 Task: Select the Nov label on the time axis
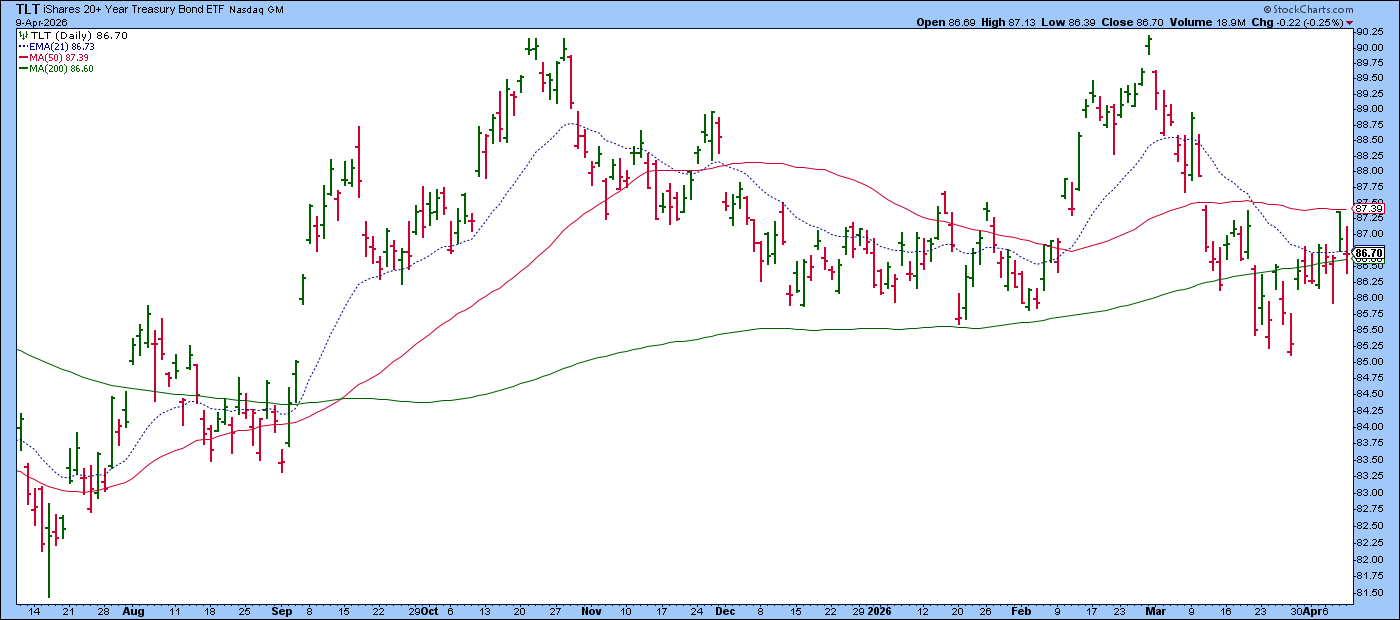(x=591, y=610)
